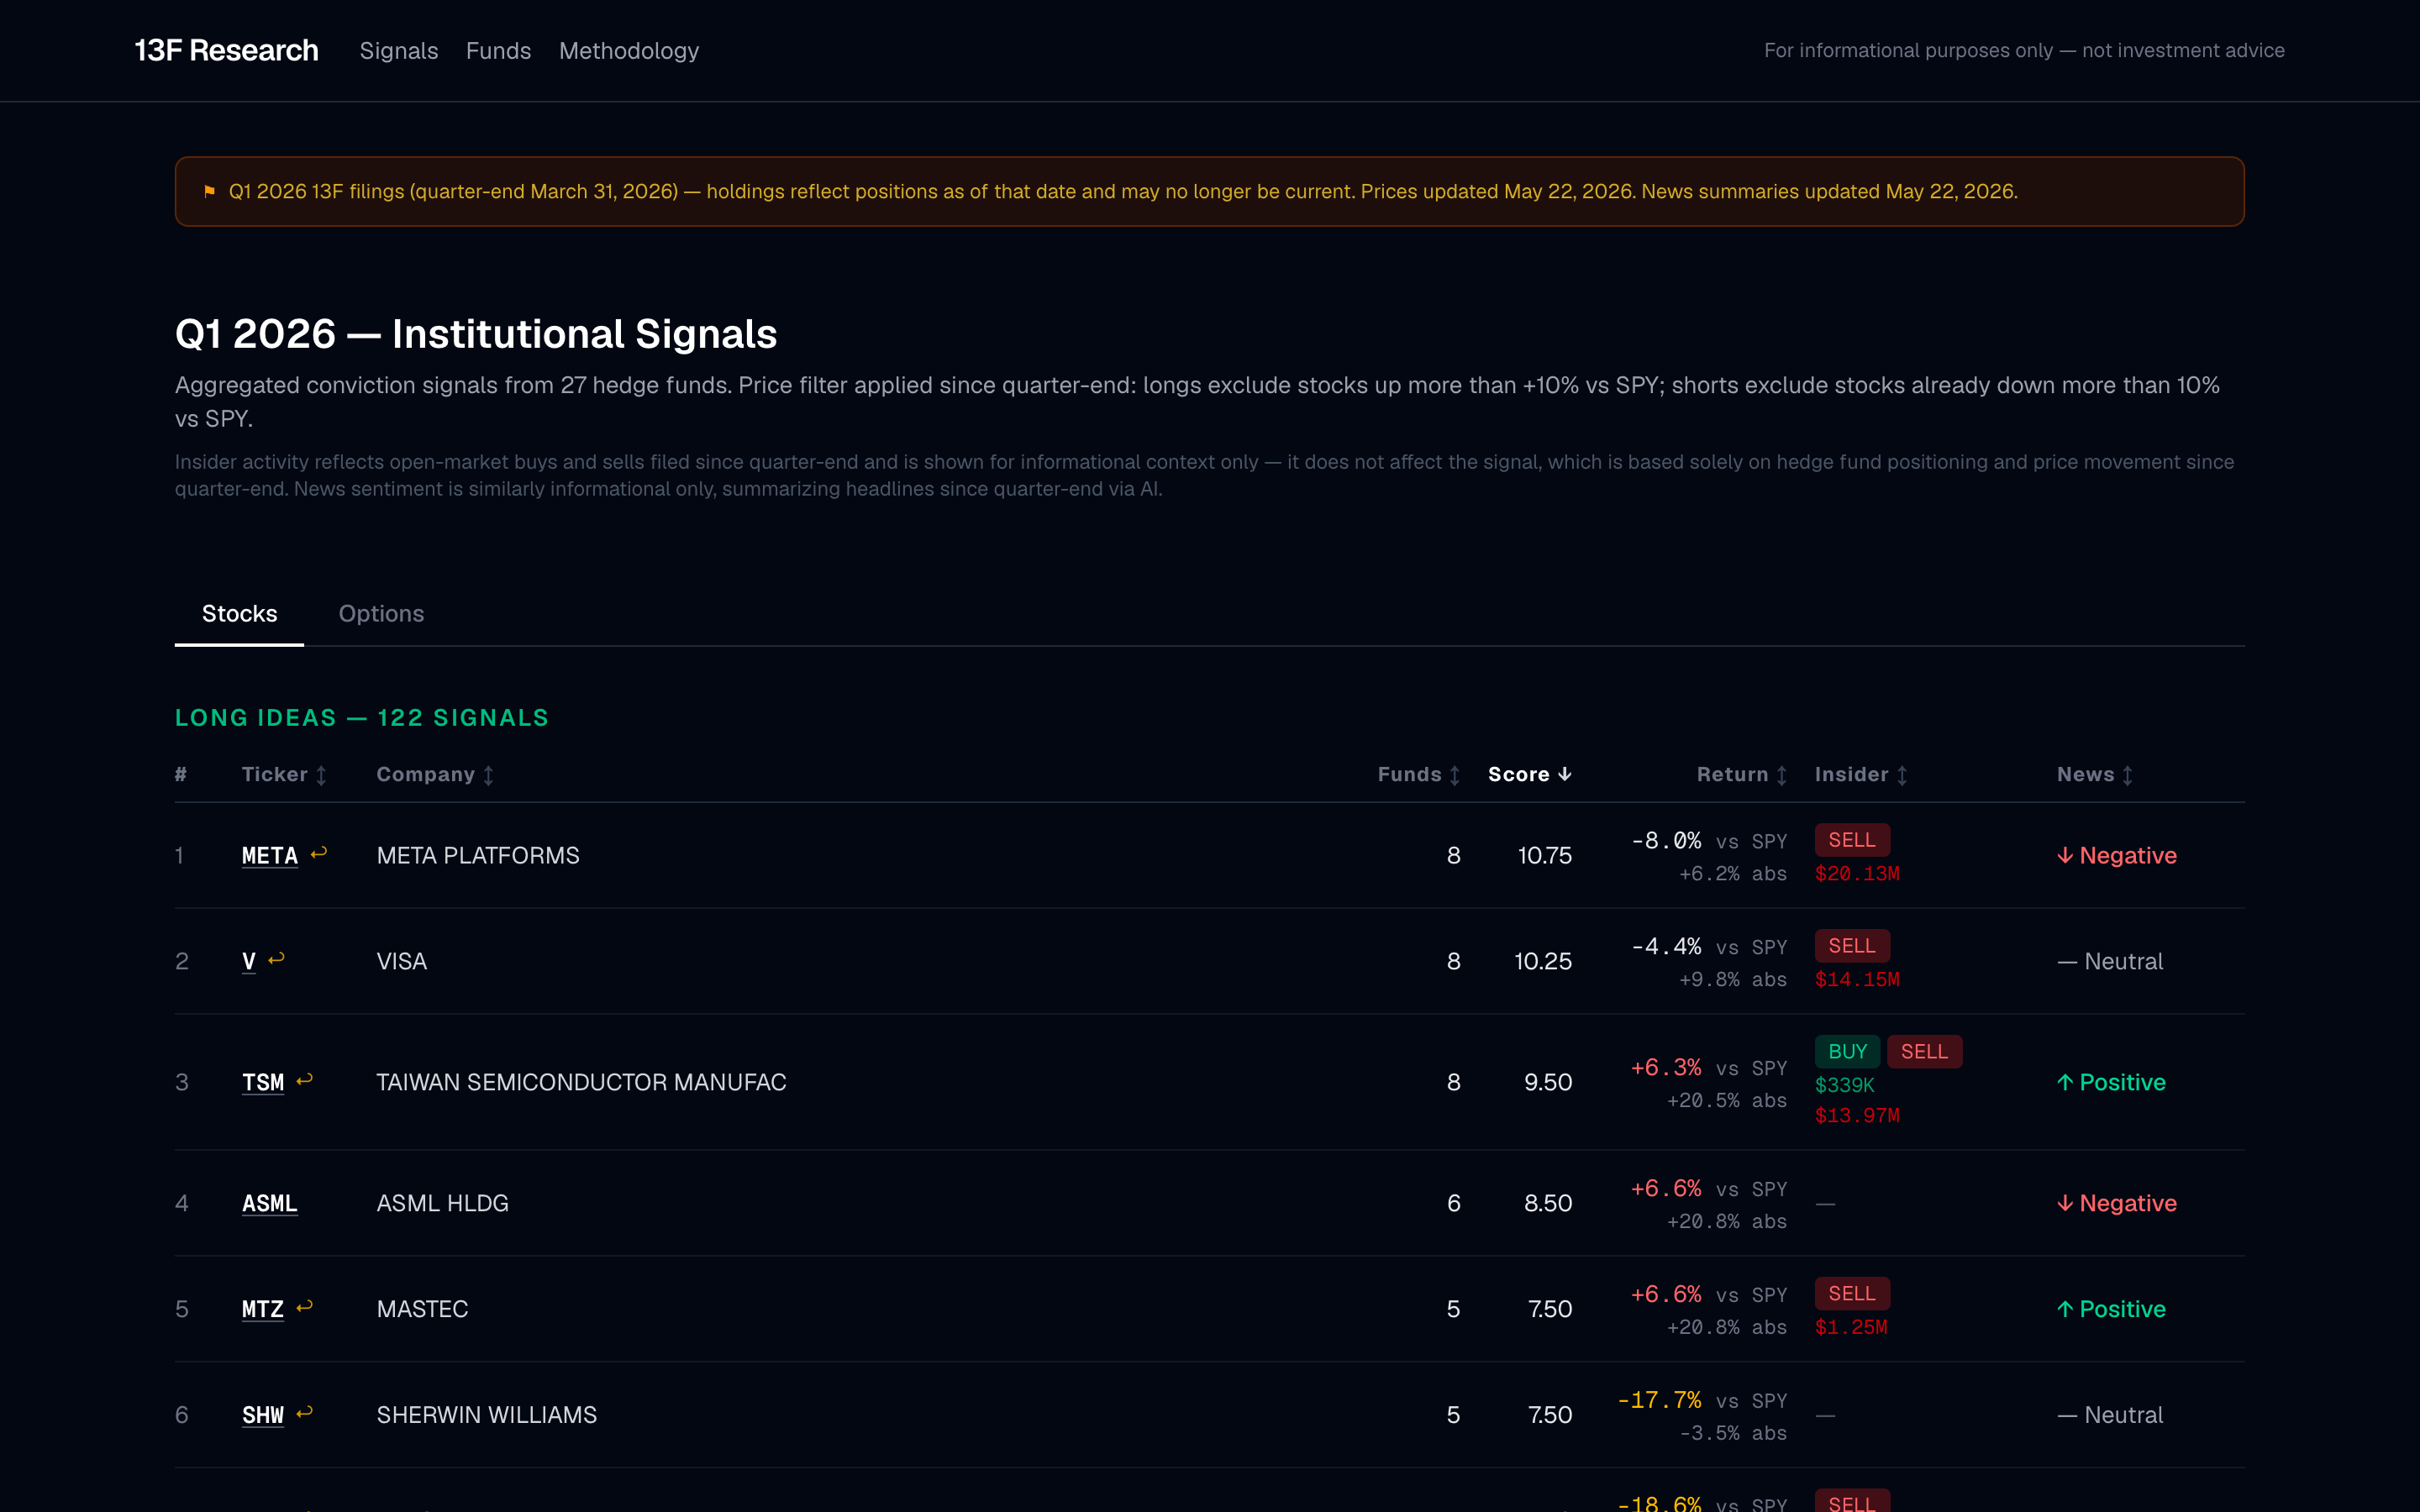Click Neutral news sentiment for SHERWIN WILLIAMS
The height and width of the screenshot is (1512, 2420).
coord(2110,1416)
